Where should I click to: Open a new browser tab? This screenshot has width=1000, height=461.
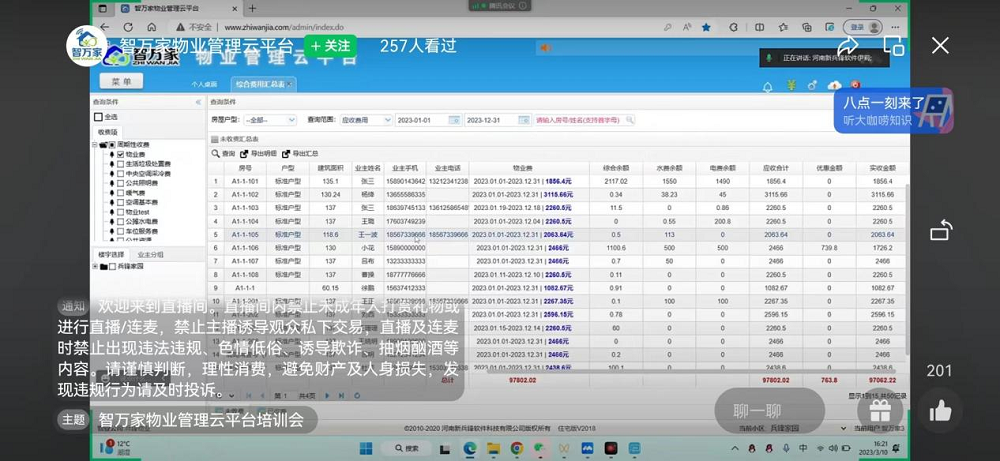253,8
